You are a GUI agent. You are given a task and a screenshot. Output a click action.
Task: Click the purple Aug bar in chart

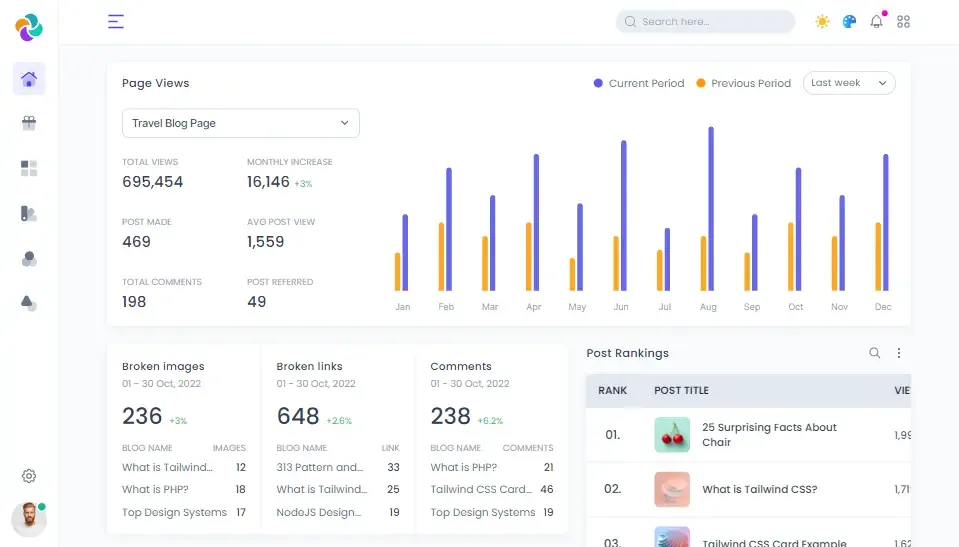coord(711,209)
